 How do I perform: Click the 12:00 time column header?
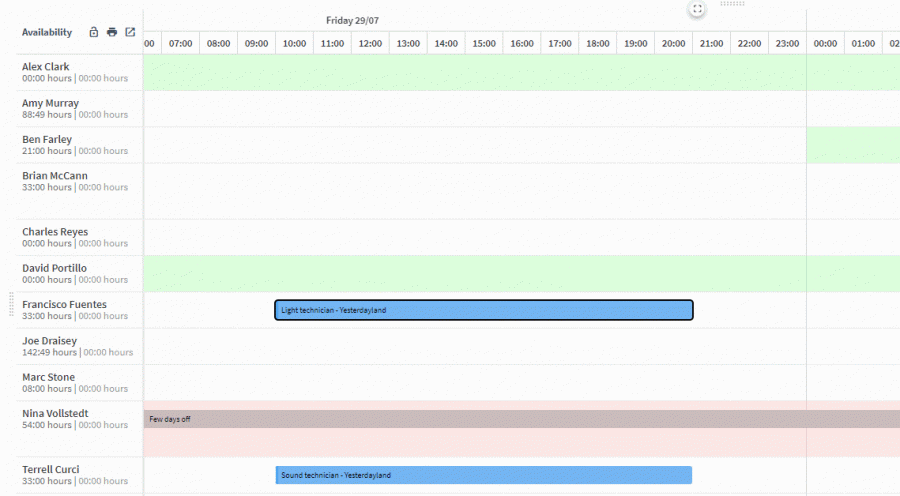point(370,44)
